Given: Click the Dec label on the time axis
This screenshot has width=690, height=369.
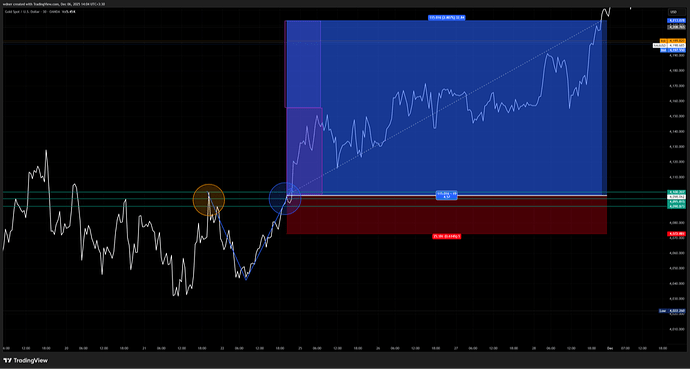Looking at the screenshot, I should tap(610, 348).
